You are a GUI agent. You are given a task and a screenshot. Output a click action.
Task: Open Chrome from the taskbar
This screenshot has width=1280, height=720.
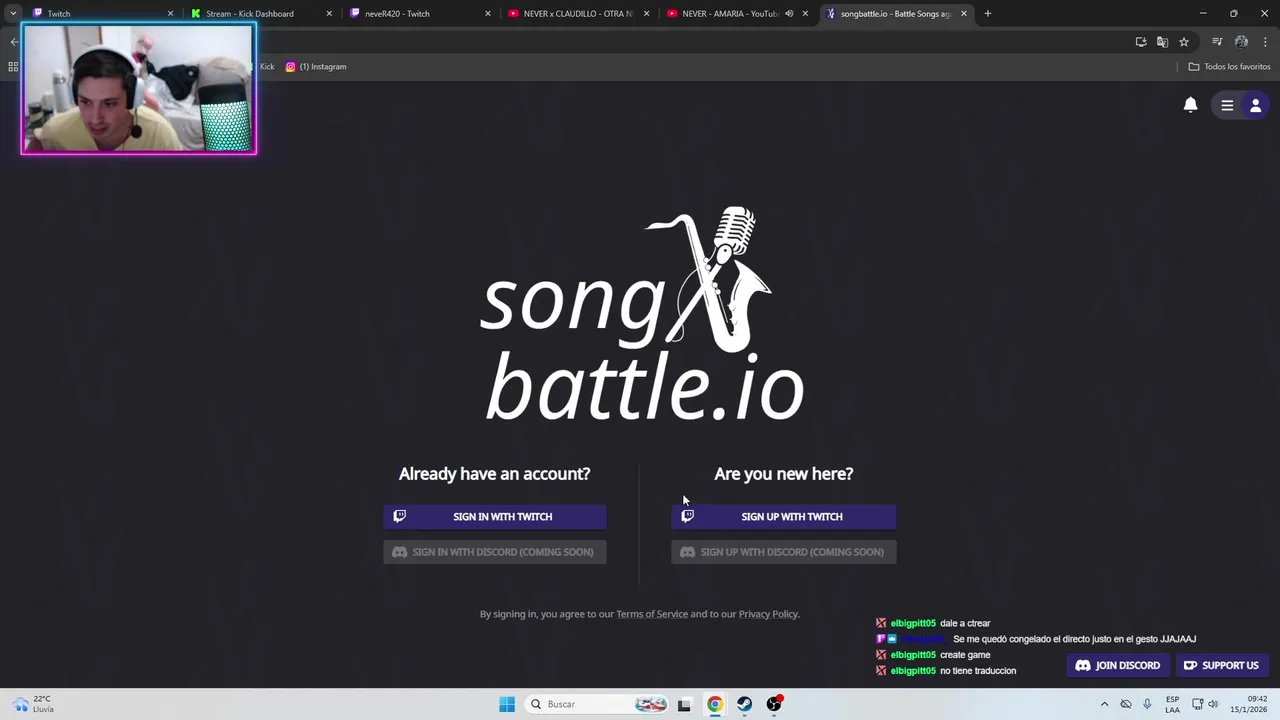[x=714, y=704]
